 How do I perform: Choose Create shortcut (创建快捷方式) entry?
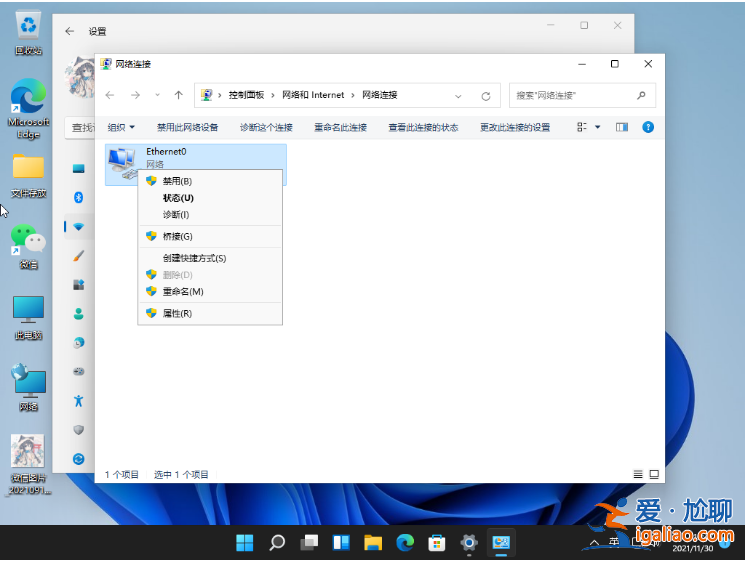click(x=210, y=258)
